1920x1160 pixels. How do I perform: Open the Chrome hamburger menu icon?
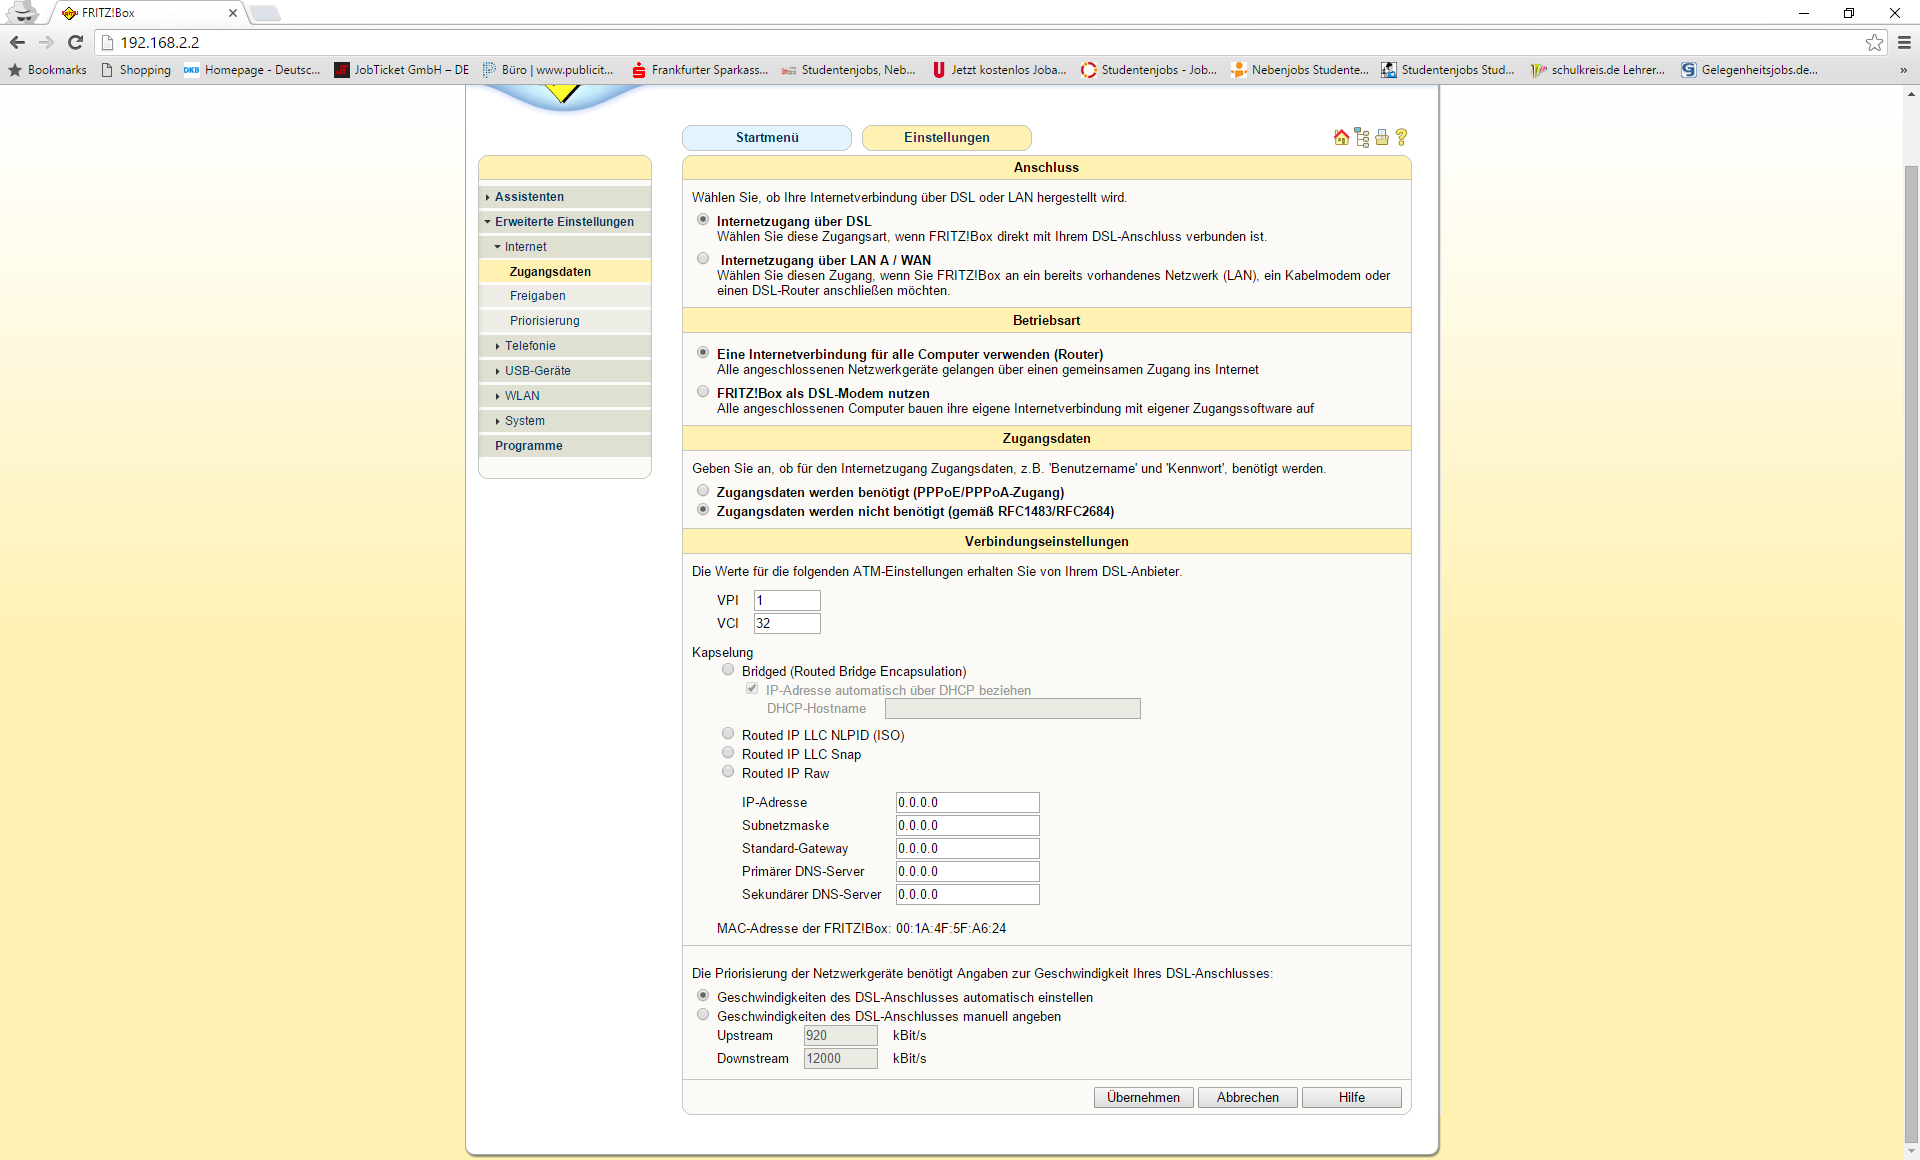click(x=1904, y=42)
